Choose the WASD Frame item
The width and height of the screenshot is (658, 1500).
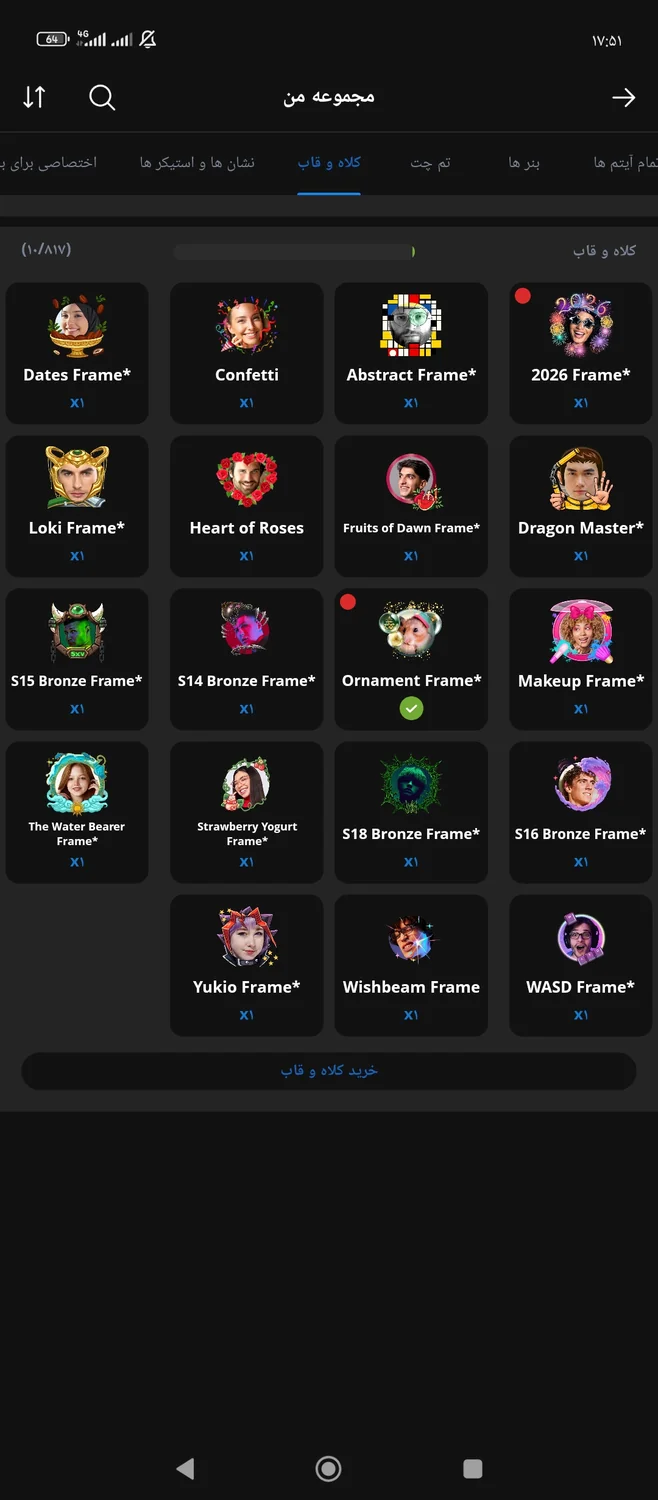click(x=581, y=965)
